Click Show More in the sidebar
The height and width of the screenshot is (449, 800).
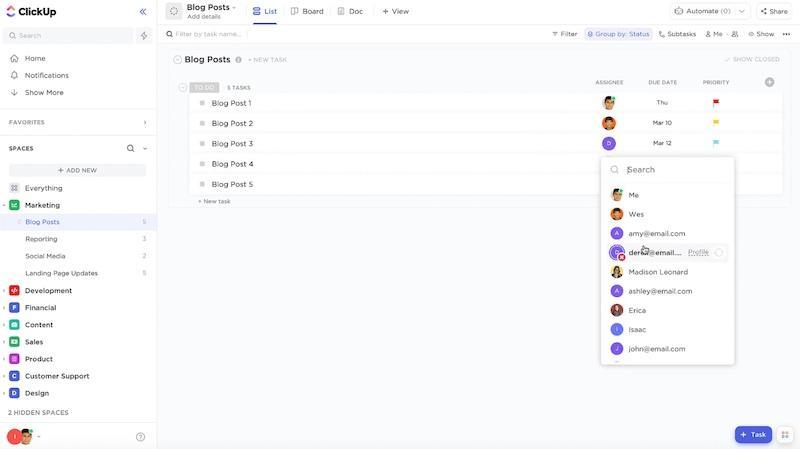coord(44,92)
